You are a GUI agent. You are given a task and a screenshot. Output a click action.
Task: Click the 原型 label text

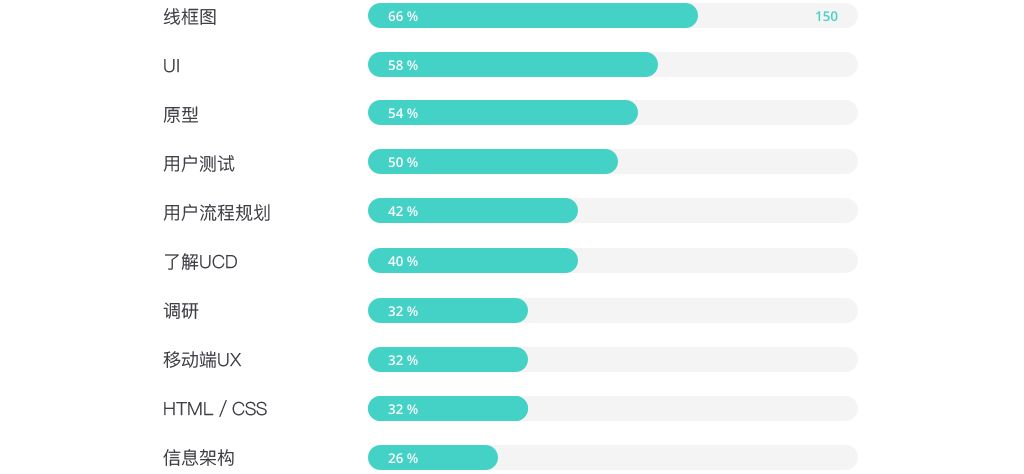(x=181, y=115)
